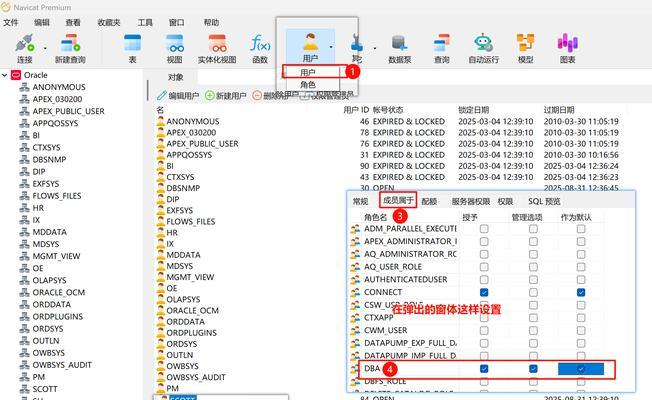Open the Materialized View tool
This screenshot has width=652, height=400.
(x=217, y=43)
